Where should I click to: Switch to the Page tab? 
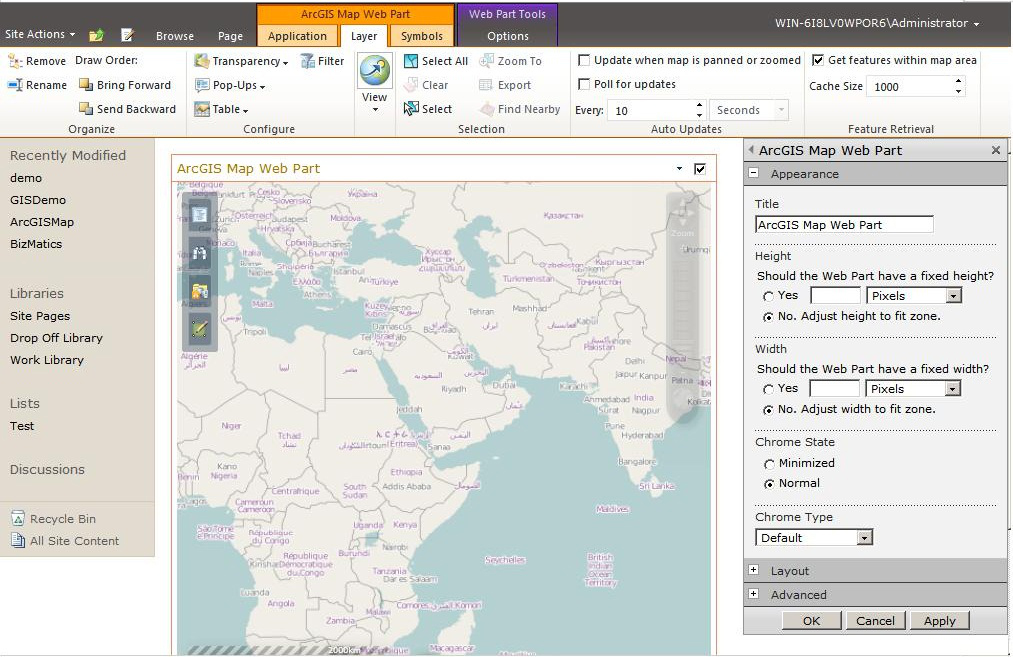click(230, 36)
